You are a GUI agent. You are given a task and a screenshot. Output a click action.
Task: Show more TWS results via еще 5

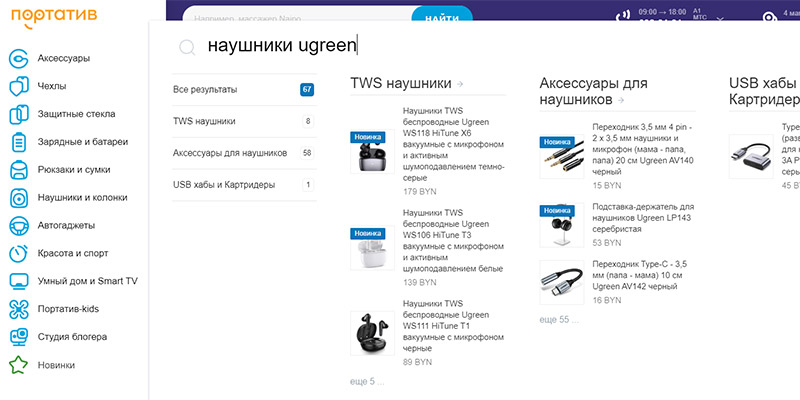367,382
